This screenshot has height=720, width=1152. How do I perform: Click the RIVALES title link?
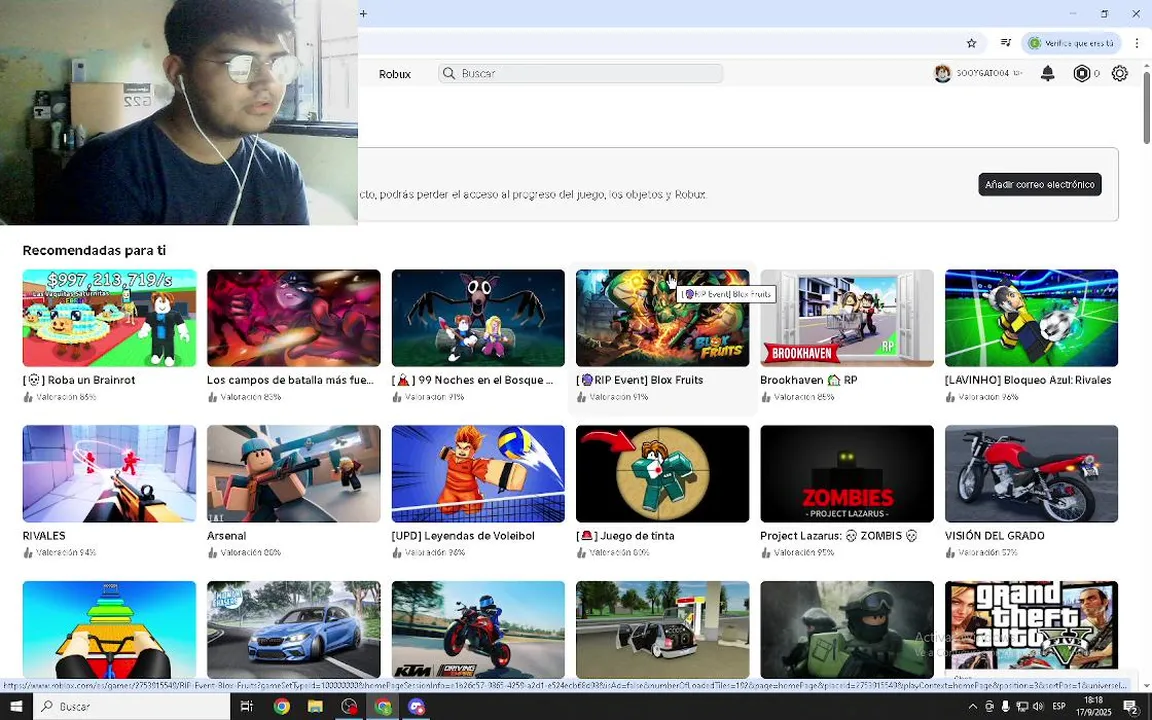point(44,536)
